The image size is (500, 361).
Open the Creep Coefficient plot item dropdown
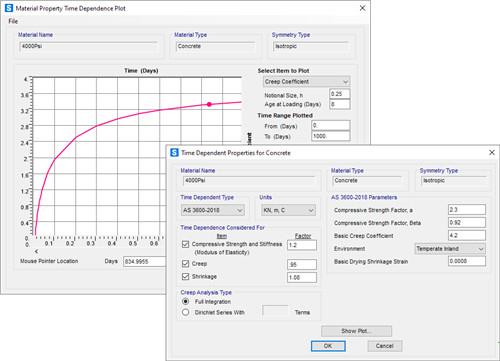click(306, 82)
